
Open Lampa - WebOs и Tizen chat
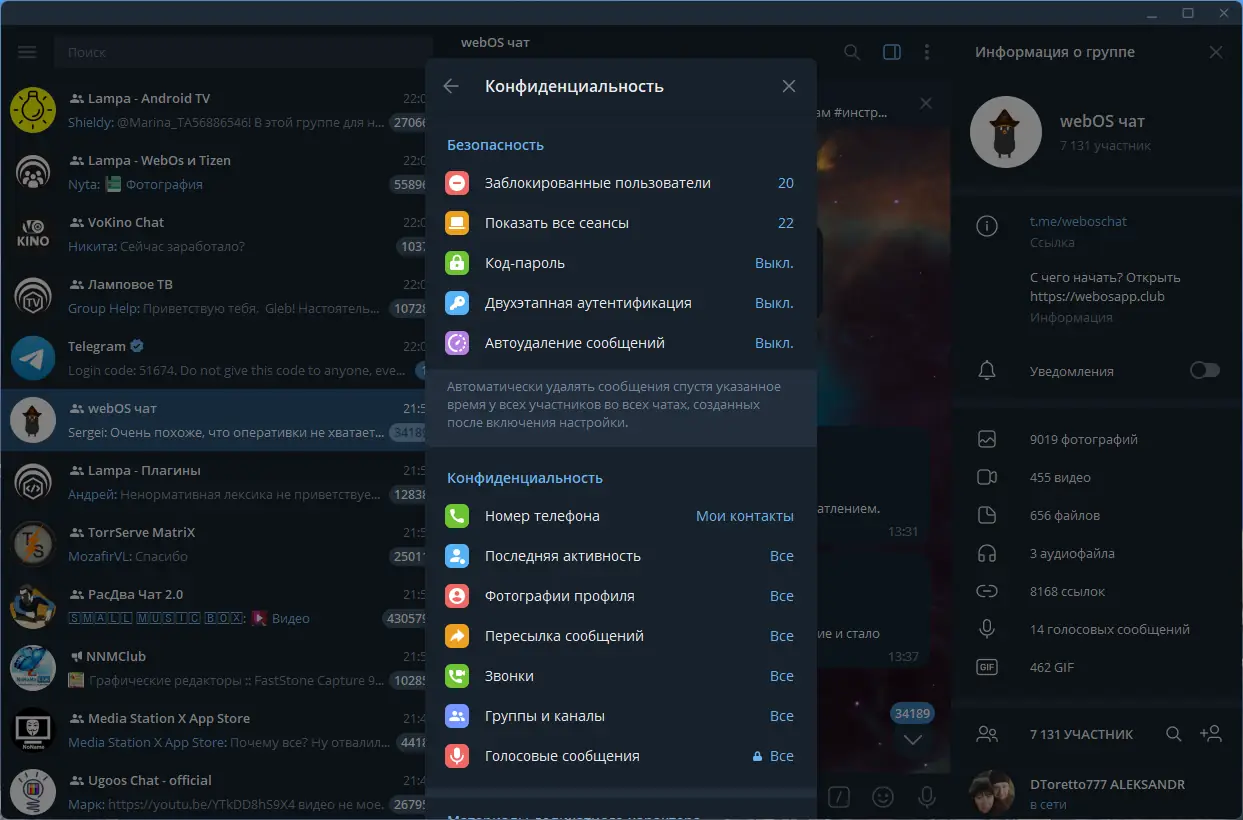tap(214, 172)
